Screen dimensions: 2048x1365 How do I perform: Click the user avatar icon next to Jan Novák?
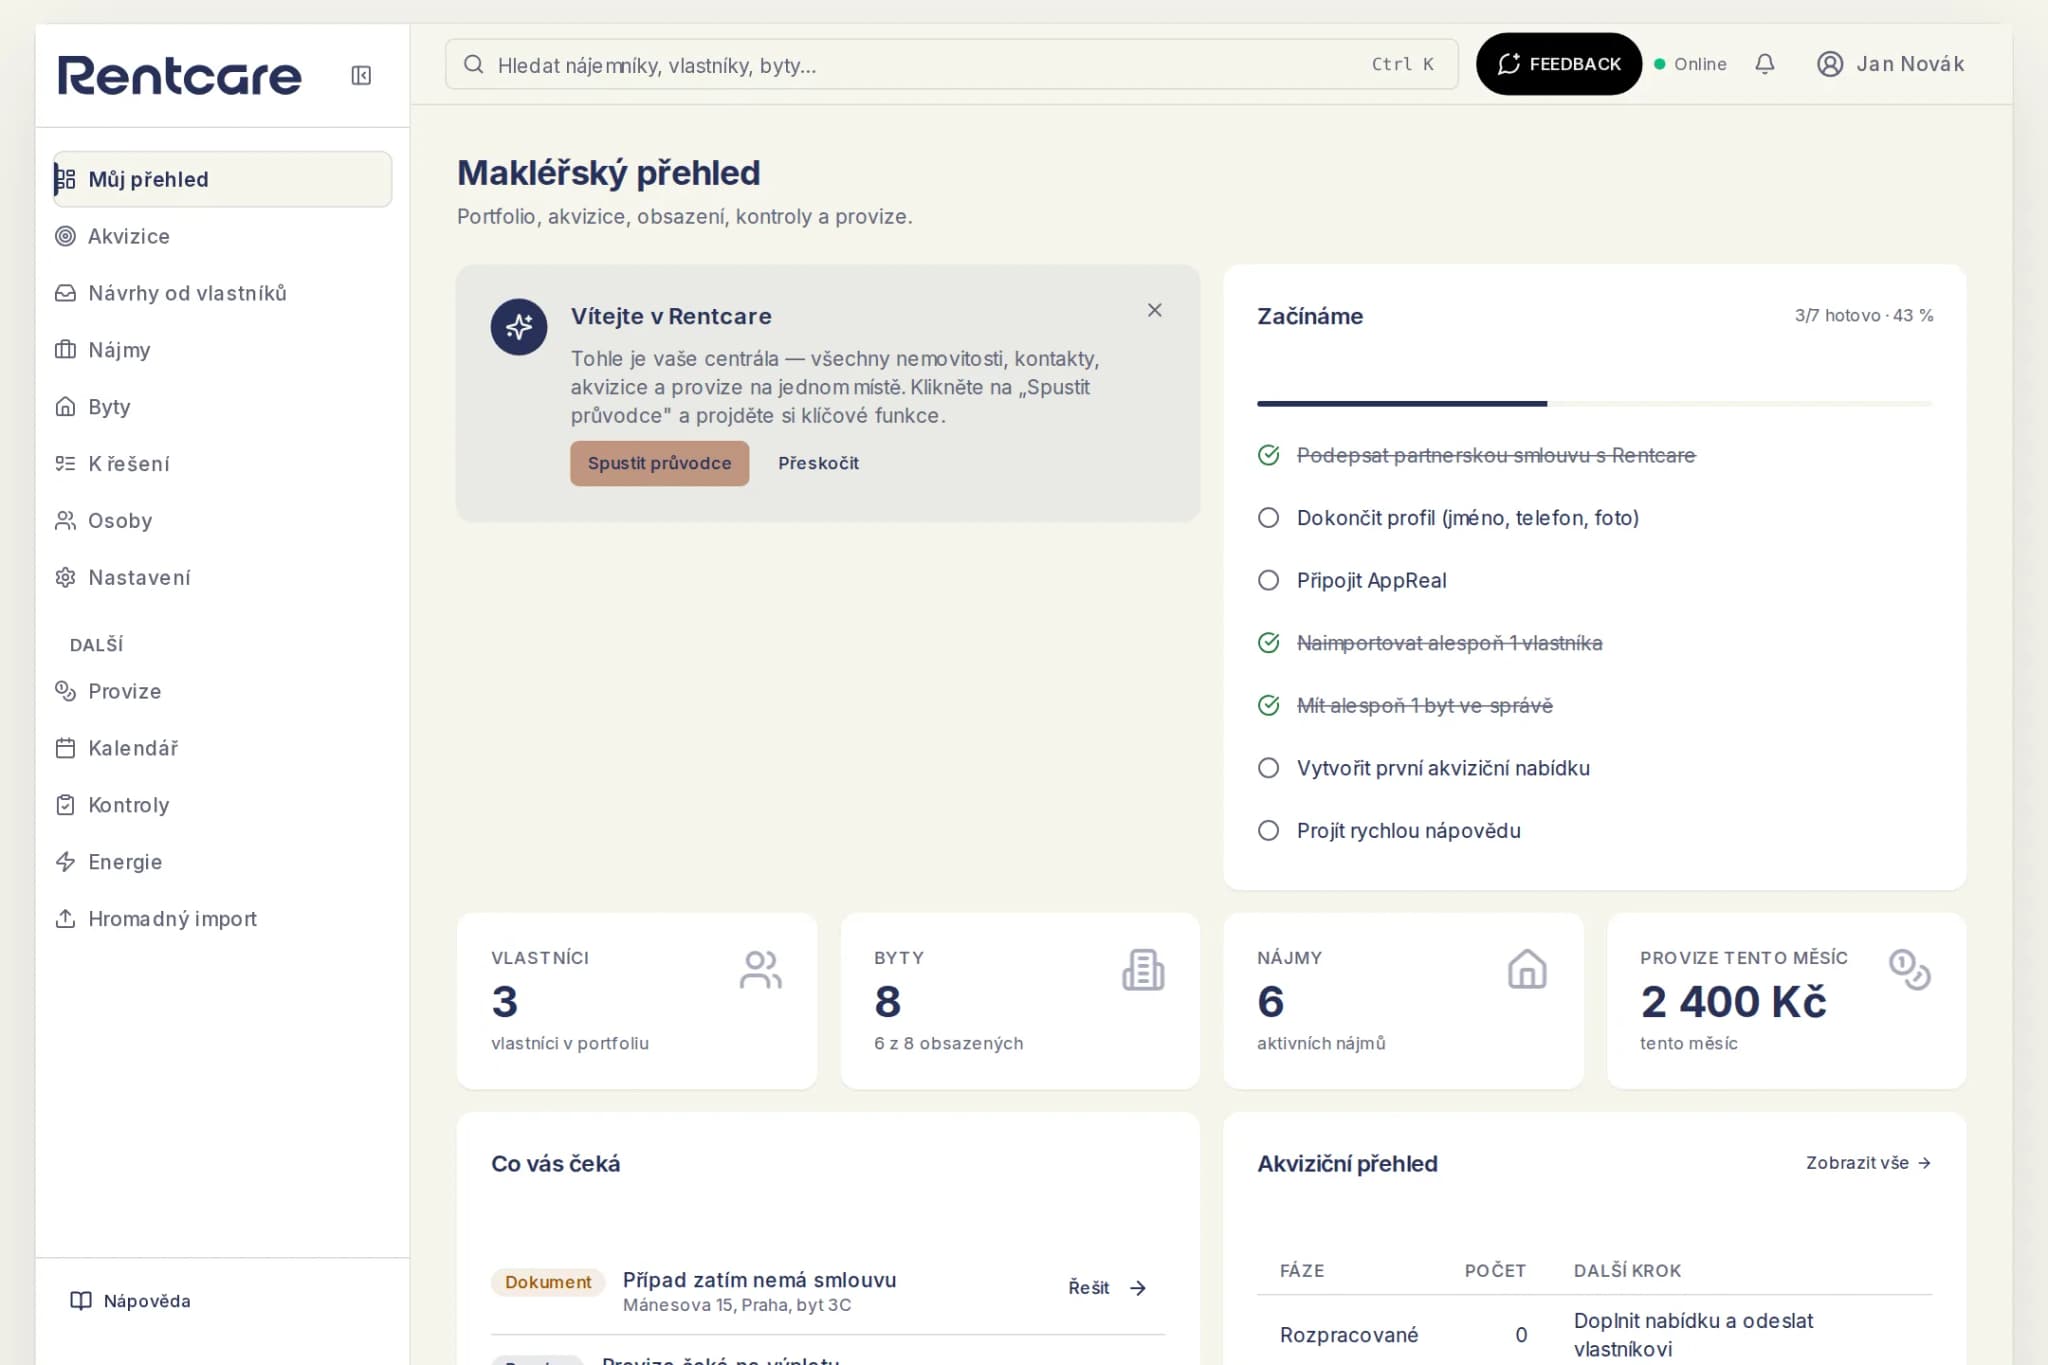coord(1830,64)
